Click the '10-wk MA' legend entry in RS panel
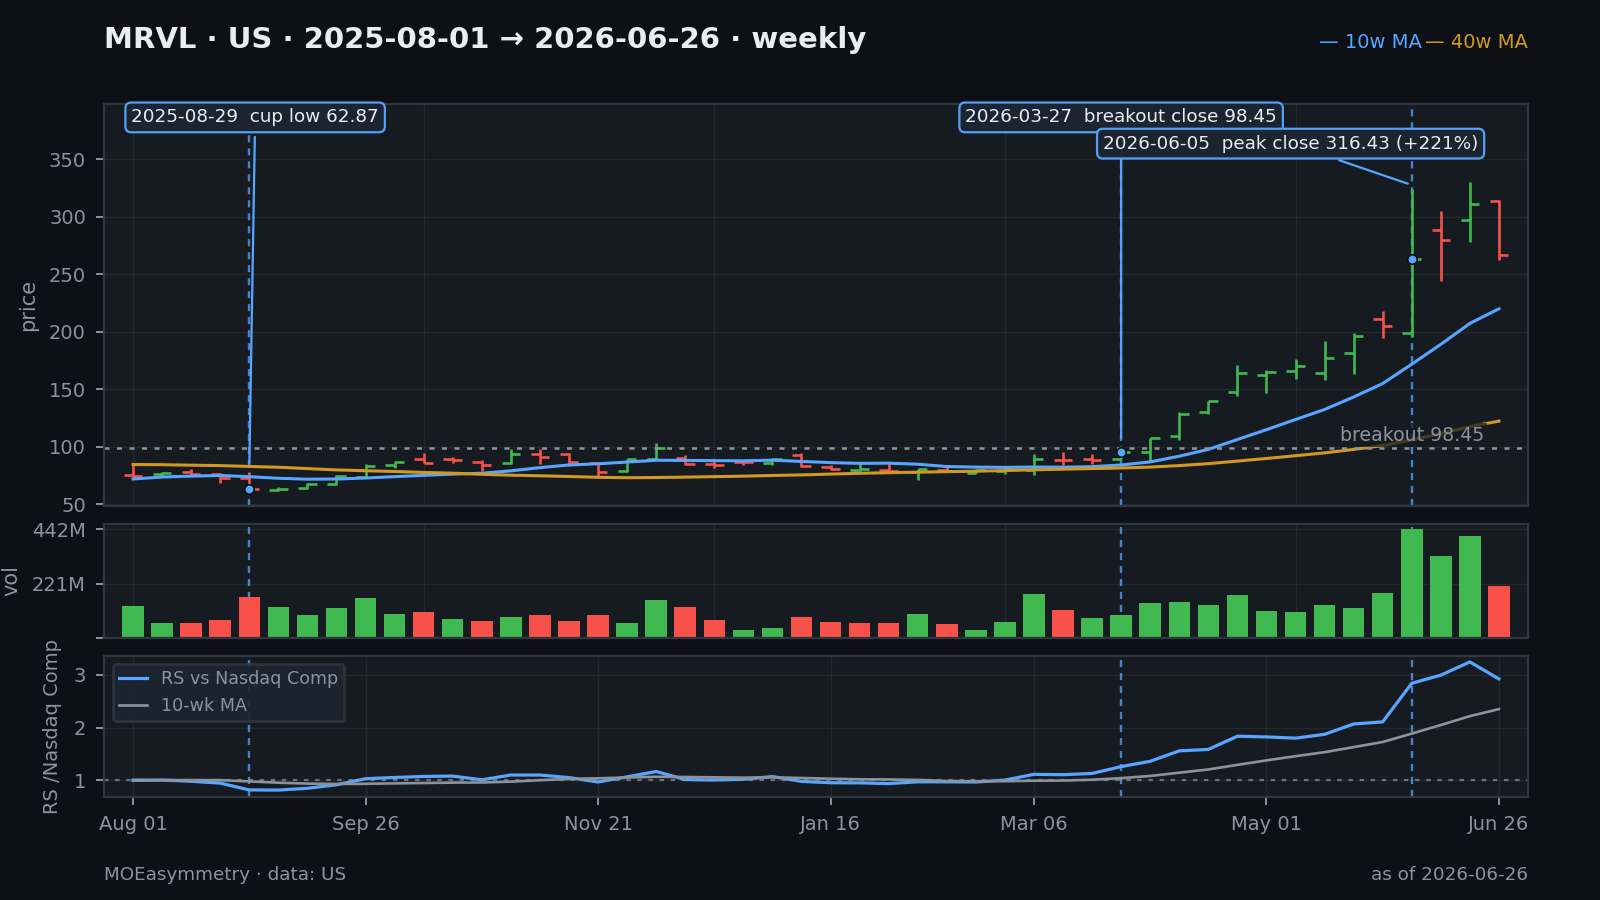This screenshot has width=1600, height=900. 183,705
